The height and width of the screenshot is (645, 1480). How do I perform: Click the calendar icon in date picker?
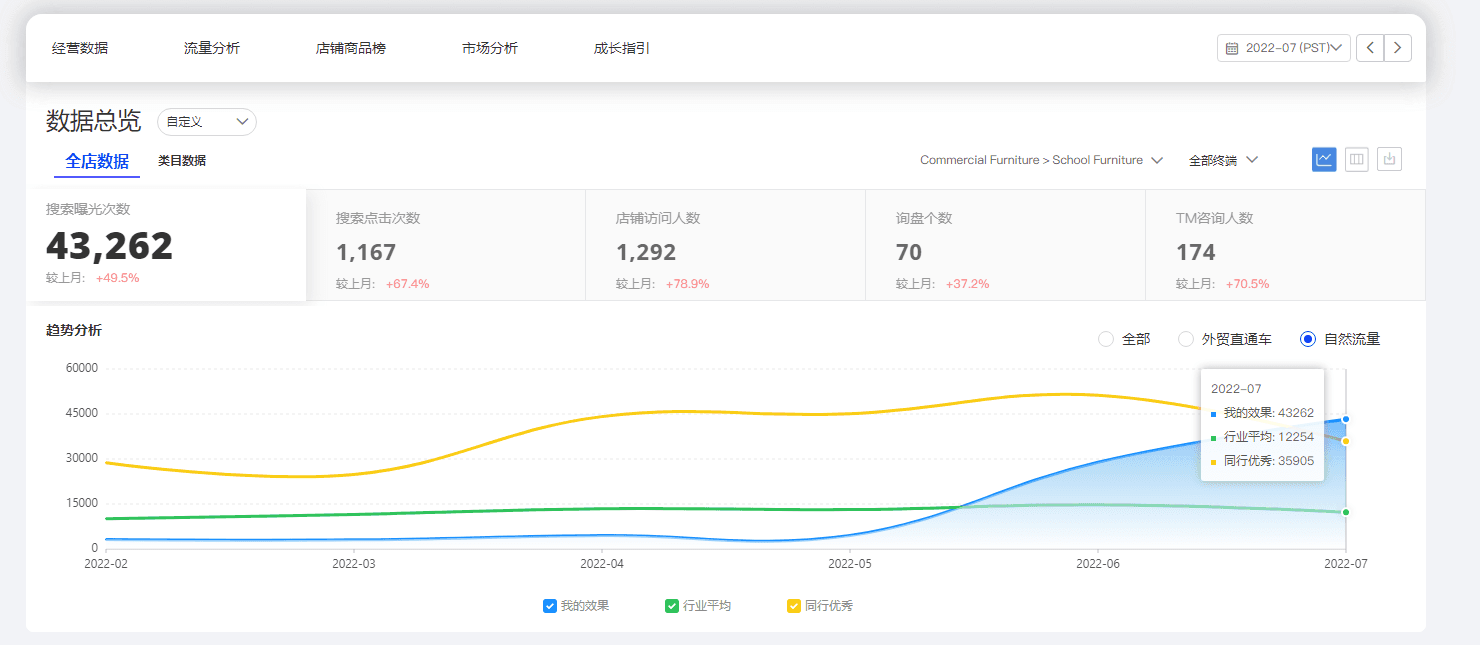coord(1232,48)
